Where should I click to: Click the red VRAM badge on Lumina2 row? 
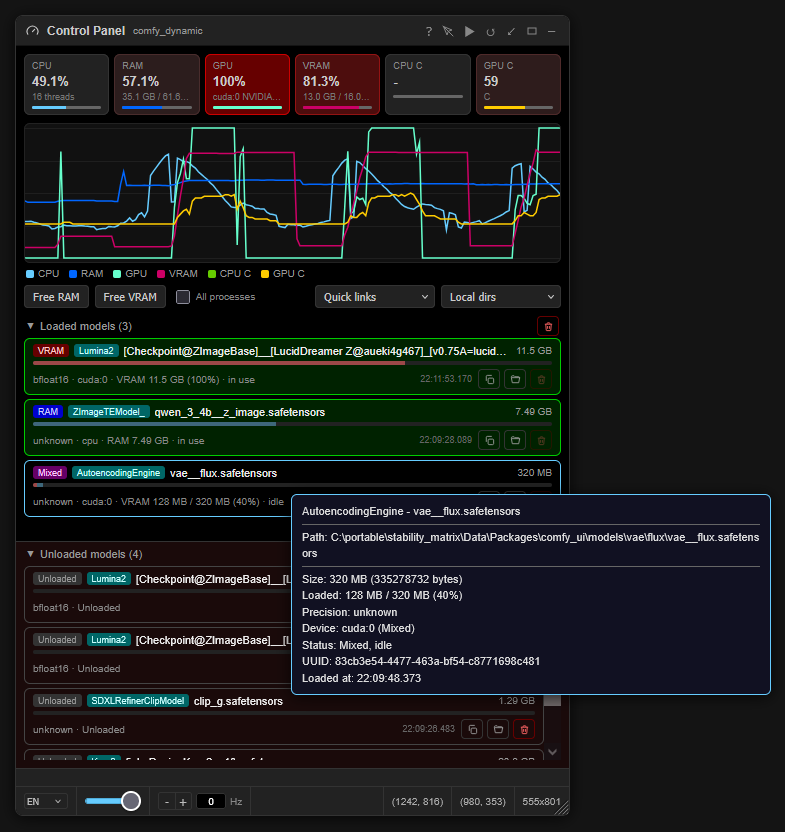[x=51, y=351]
